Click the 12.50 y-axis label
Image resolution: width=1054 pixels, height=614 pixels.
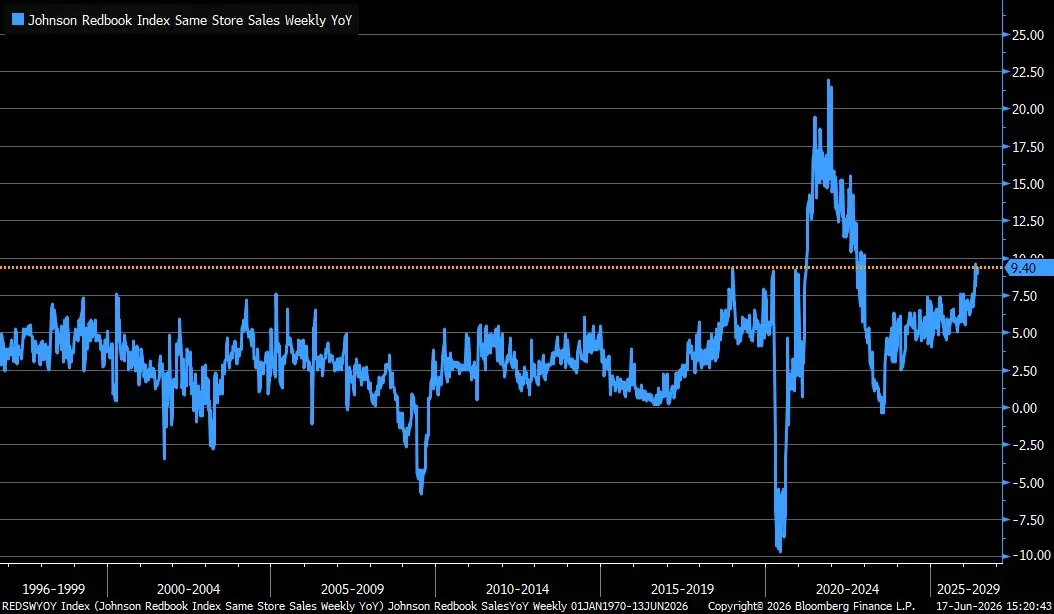click(1028, 221)
